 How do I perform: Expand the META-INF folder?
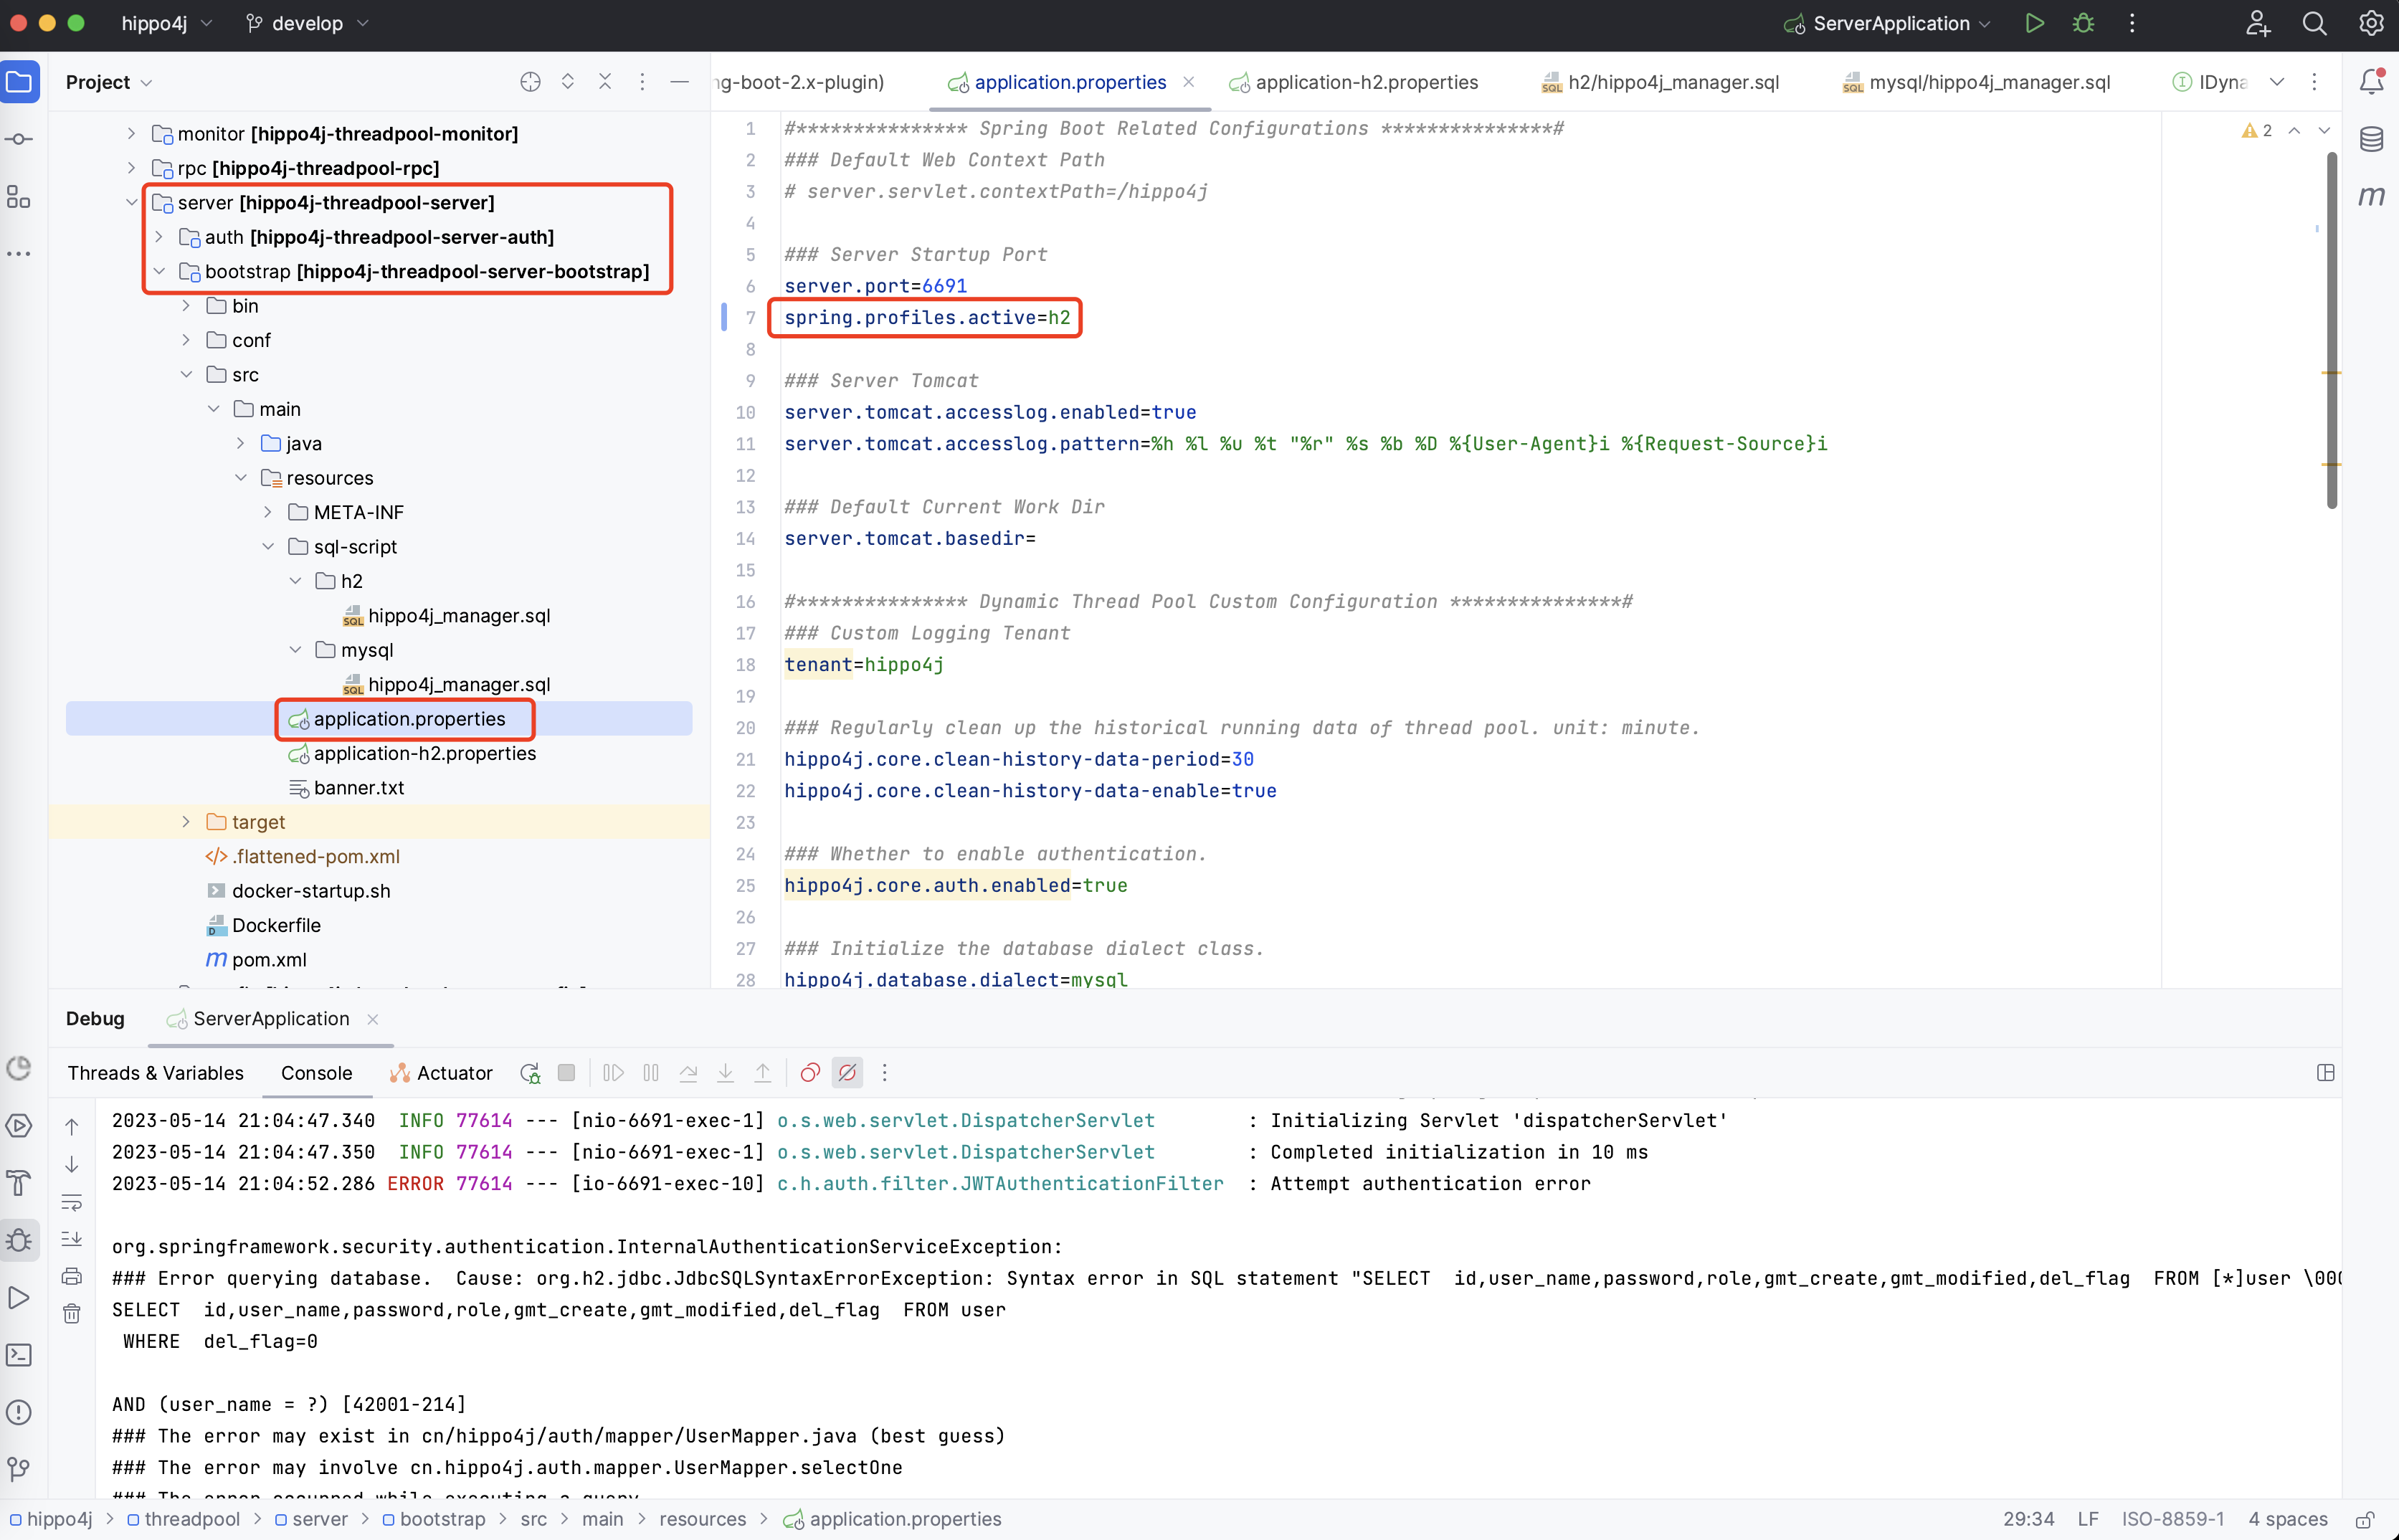click(x=267, y=511)
